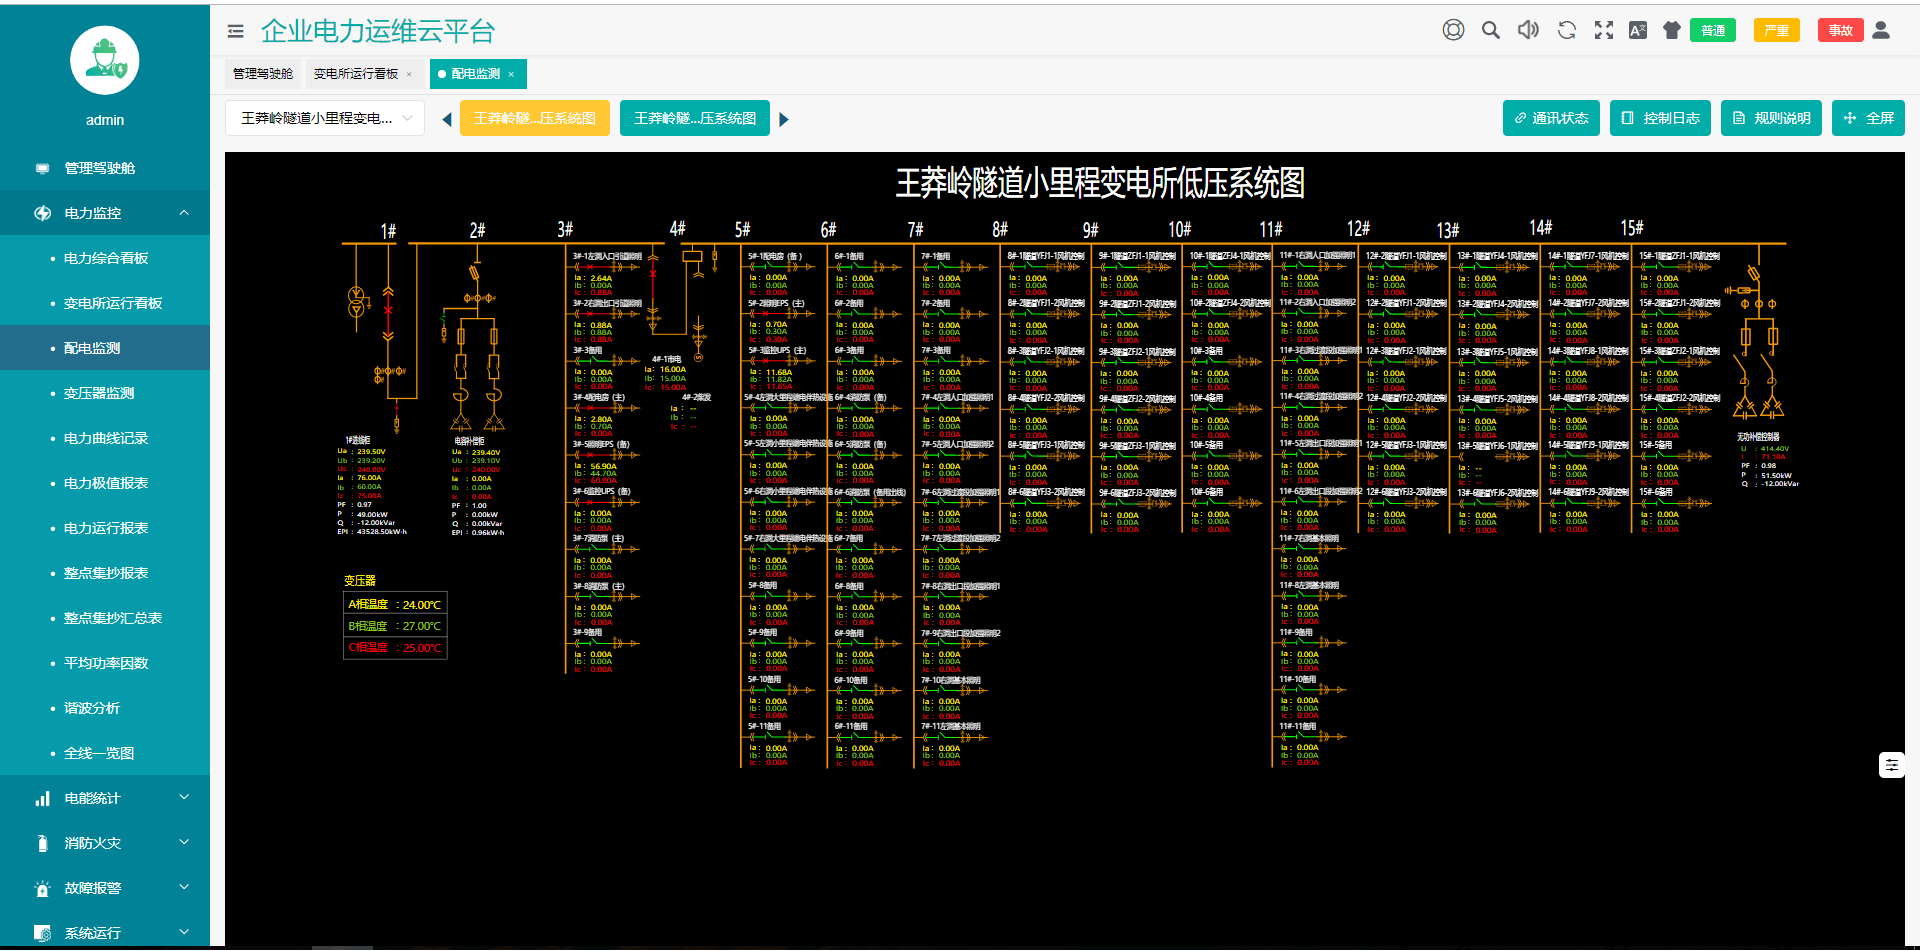Open the language translation icon
Screen dimensions: 1920x951
tap(1638, 30)
